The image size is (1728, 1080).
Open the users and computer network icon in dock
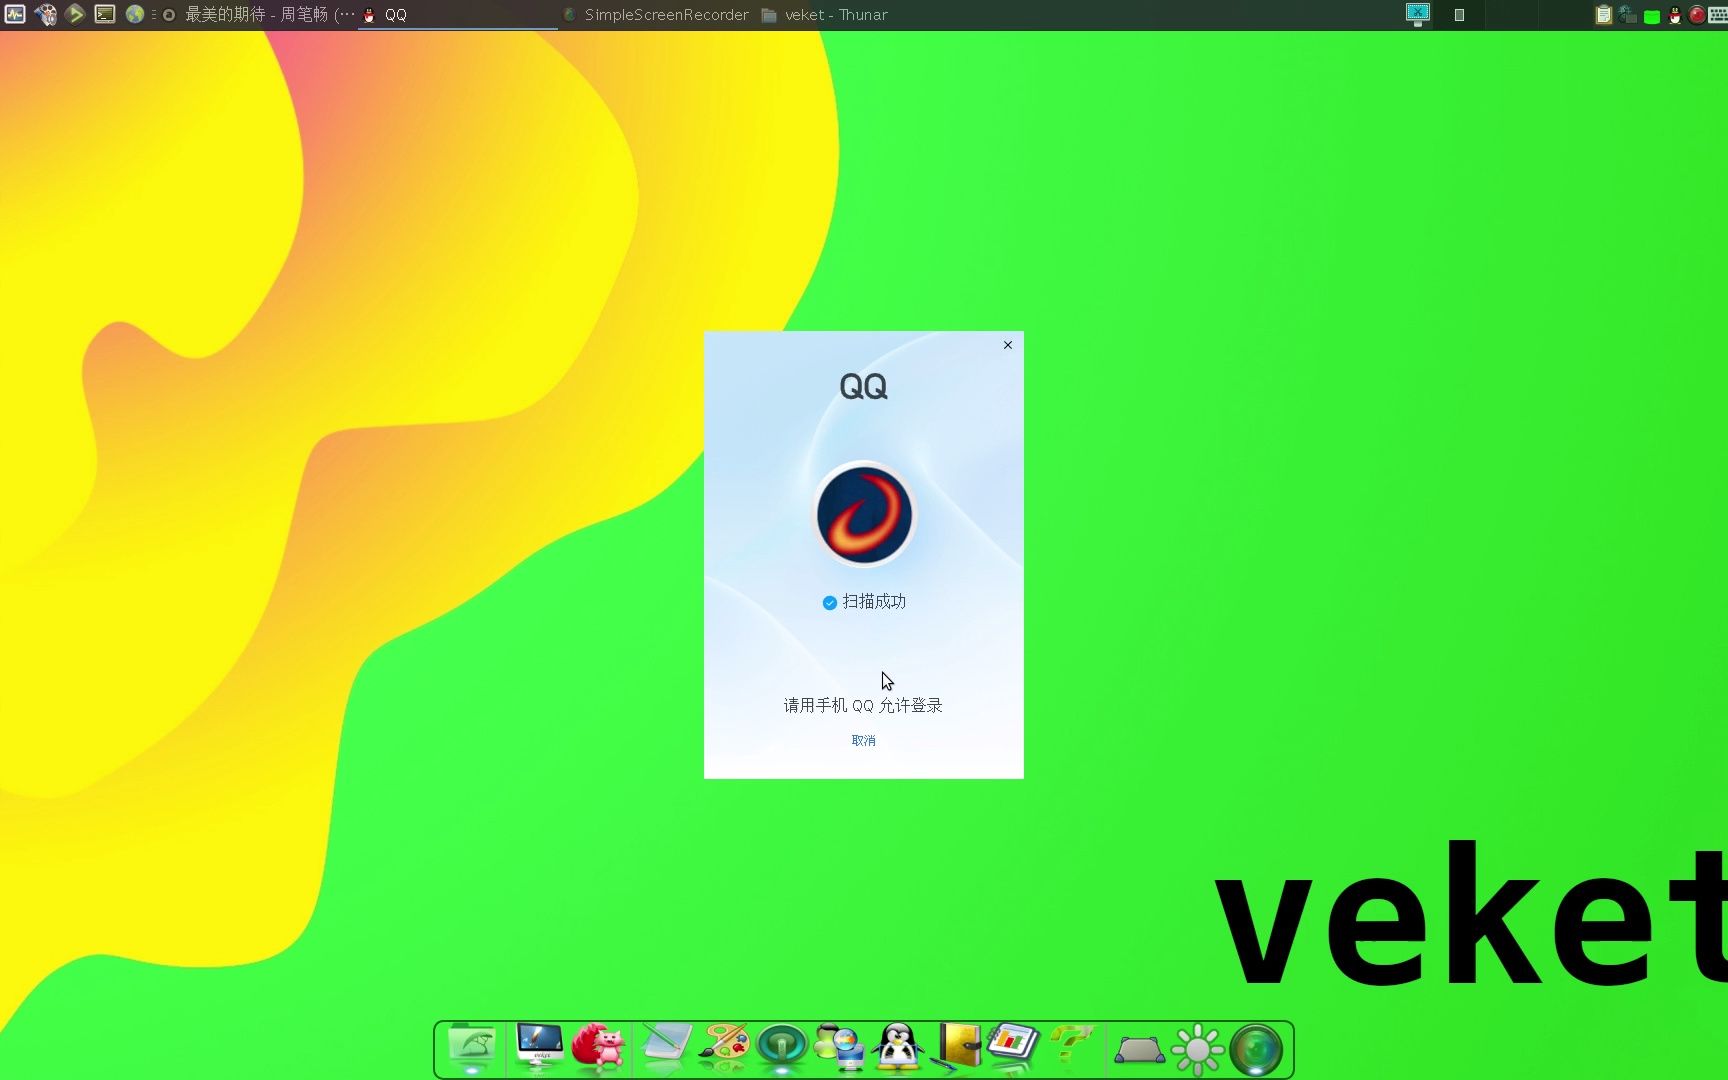coord(840,1047)
